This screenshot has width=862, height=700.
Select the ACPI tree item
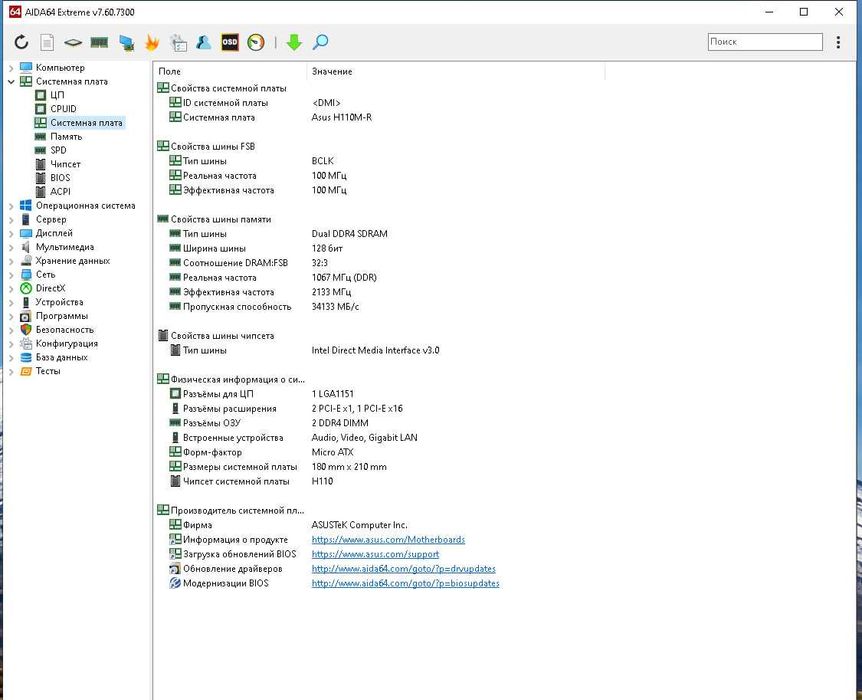click(x=60, y=191)
